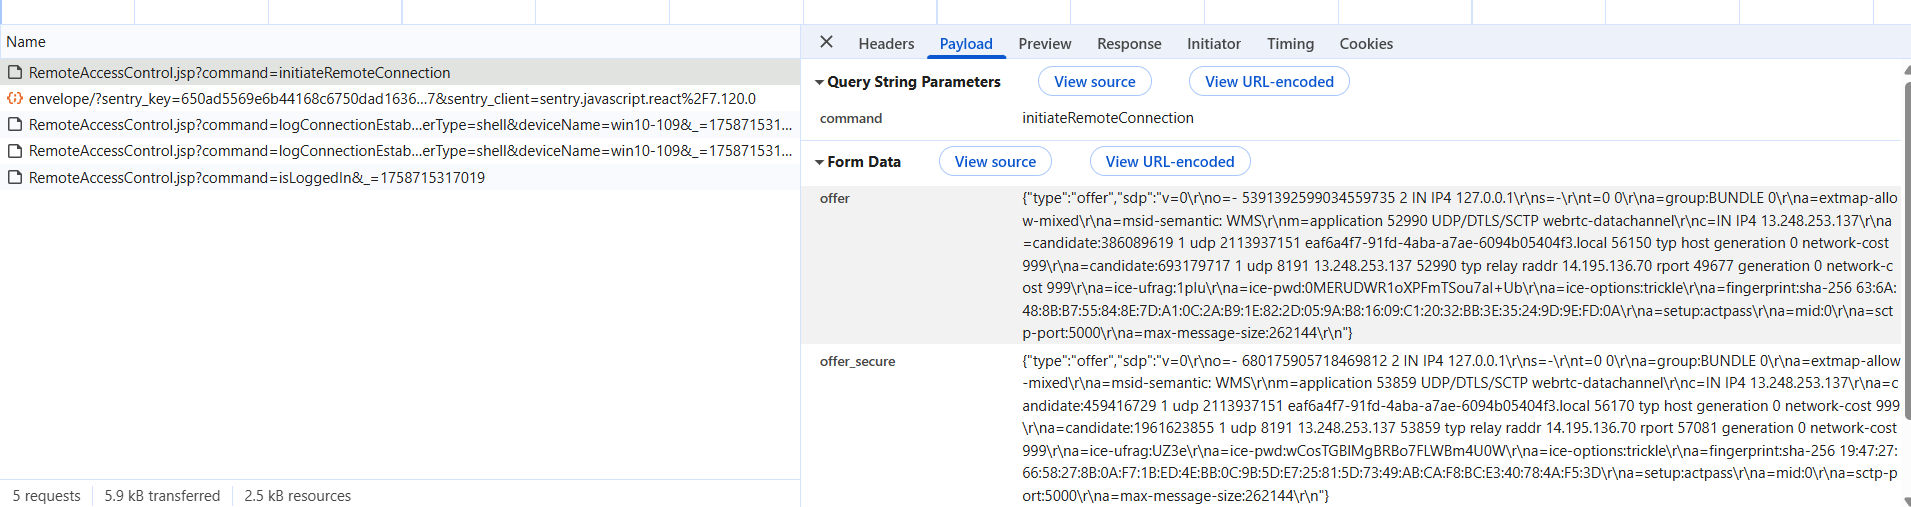This screenshot has height=507, width=1911.
Task: Click the payload panel vertical scrollbar
Action: click(1906, 250)
